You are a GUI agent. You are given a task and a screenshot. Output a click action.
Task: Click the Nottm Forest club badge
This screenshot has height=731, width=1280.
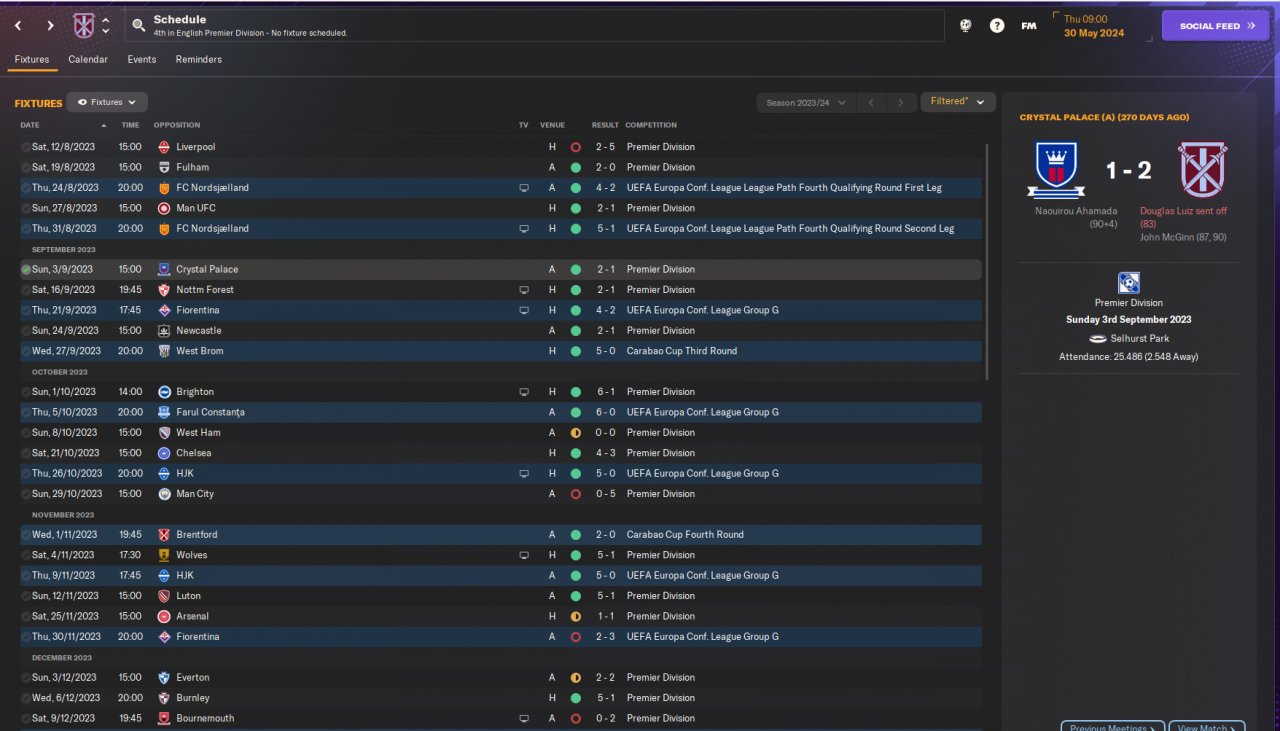(164, 290)
